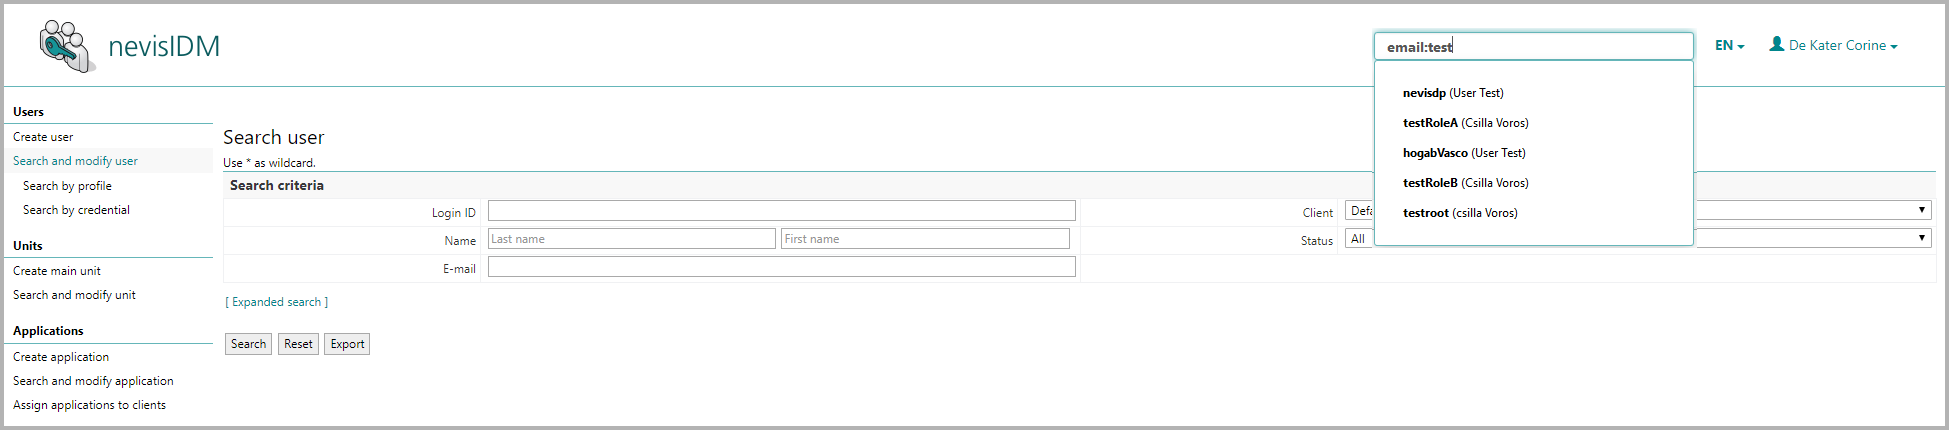Viewport: 1949px width, 430px height.
Task: Choose testRoleA (Csilla Voros) from suggestions
Action: tap(1465, 123)
